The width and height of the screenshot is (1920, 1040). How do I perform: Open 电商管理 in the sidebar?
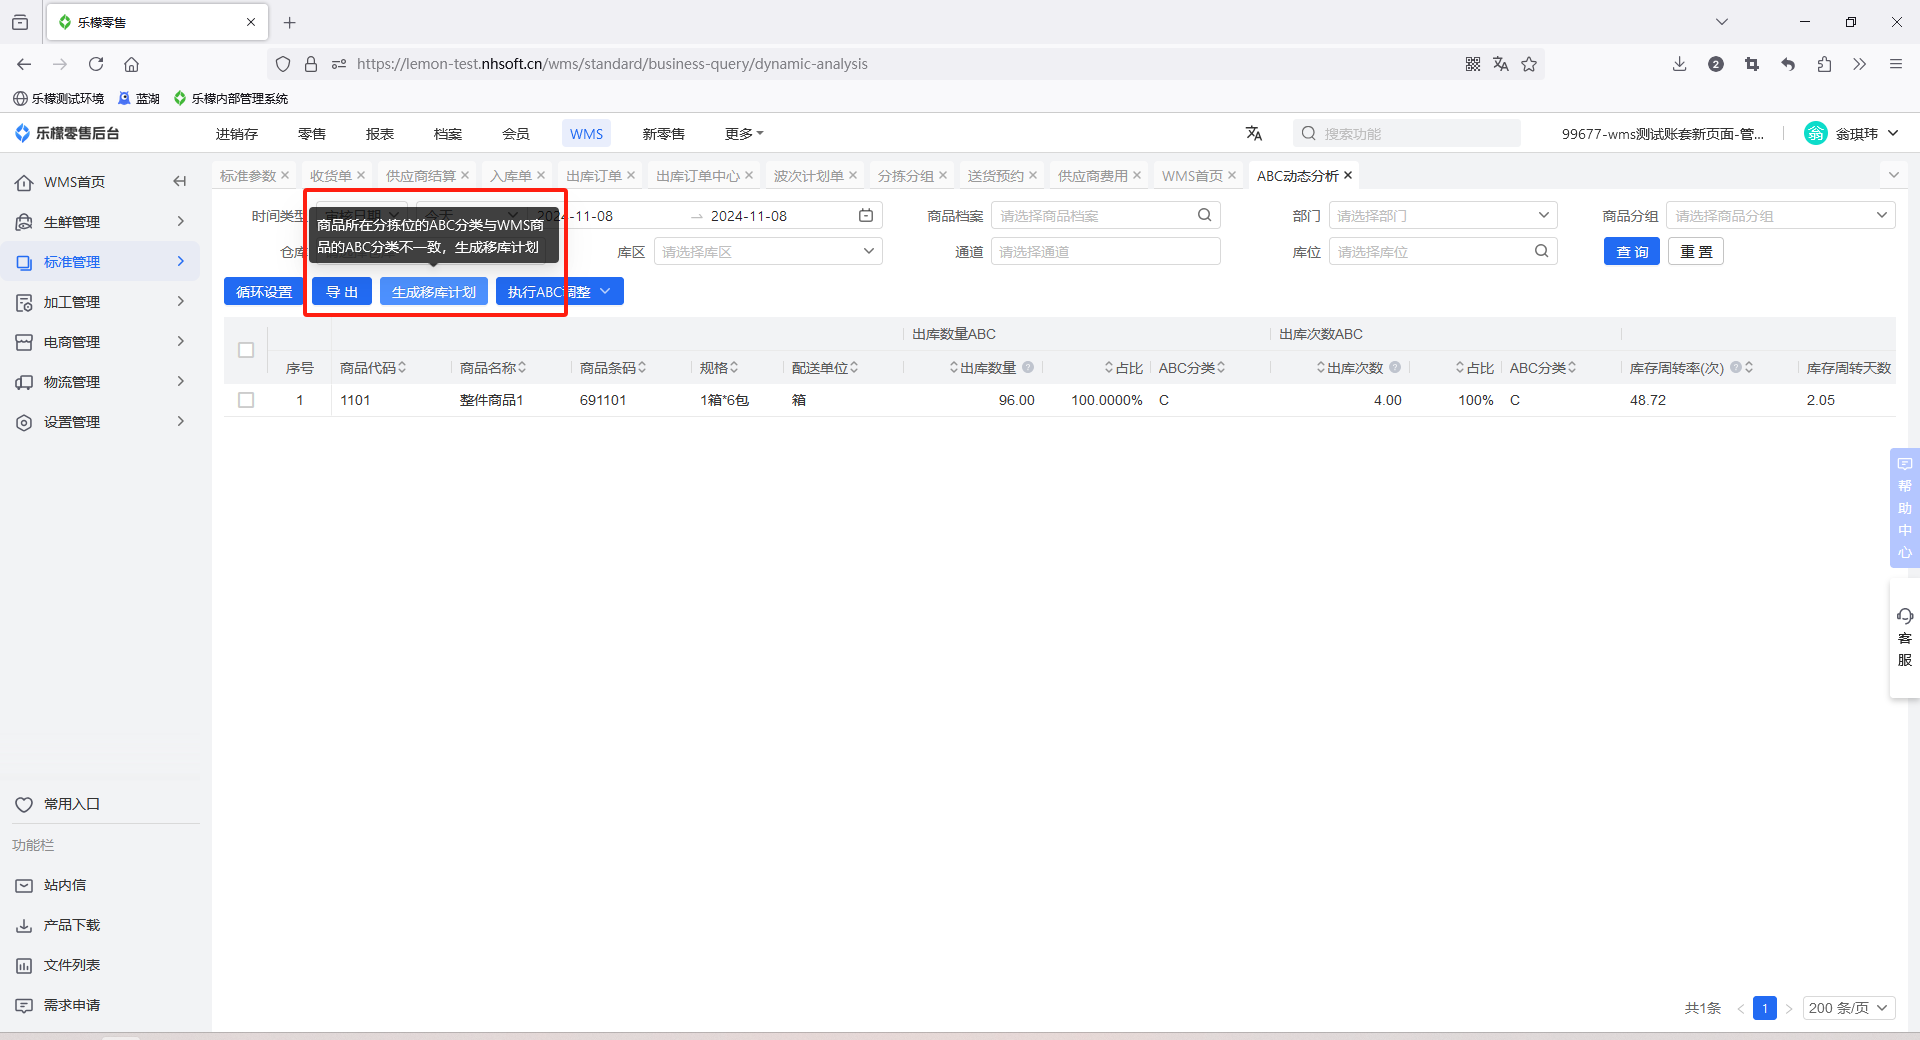click(x=100, y=341)
